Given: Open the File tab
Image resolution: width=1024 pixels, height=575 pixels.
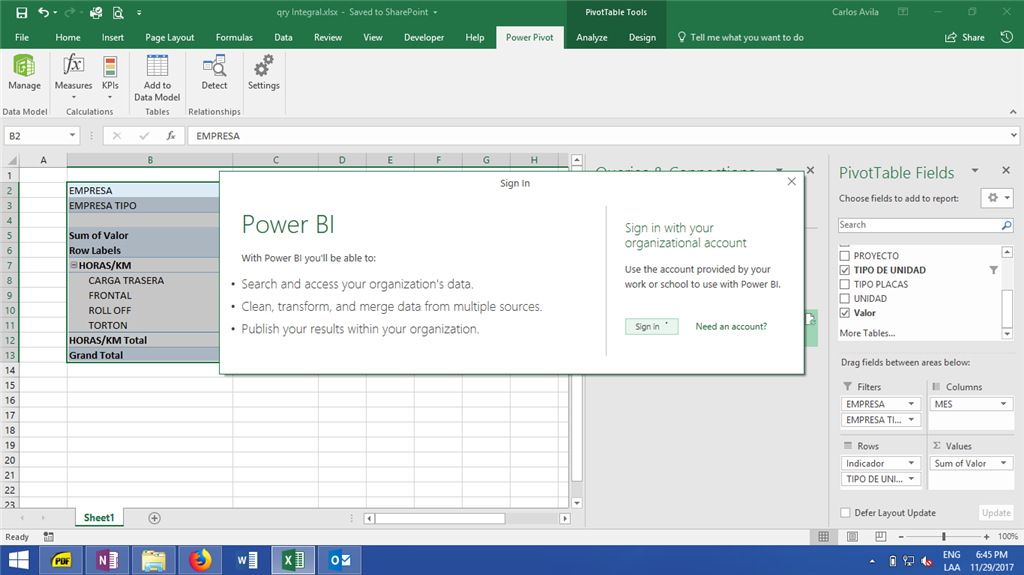Looking at the screenshot, I should click(x=22, y=37).
